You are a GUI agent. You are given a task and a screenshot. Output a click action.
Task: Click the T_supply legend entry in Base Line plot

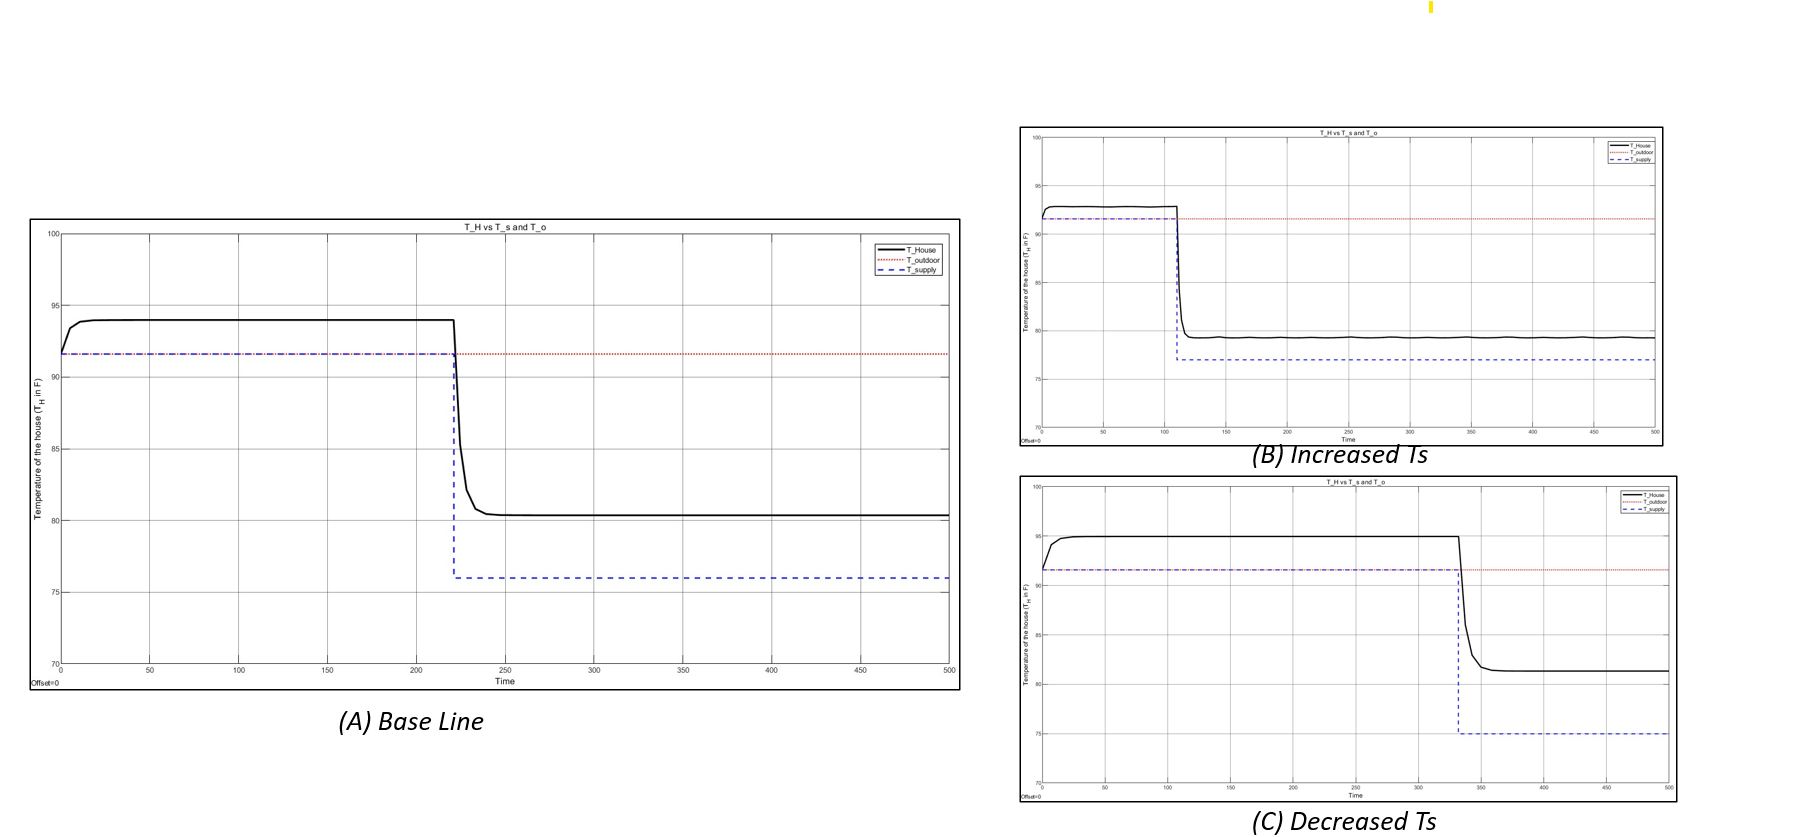coord(921,270)
